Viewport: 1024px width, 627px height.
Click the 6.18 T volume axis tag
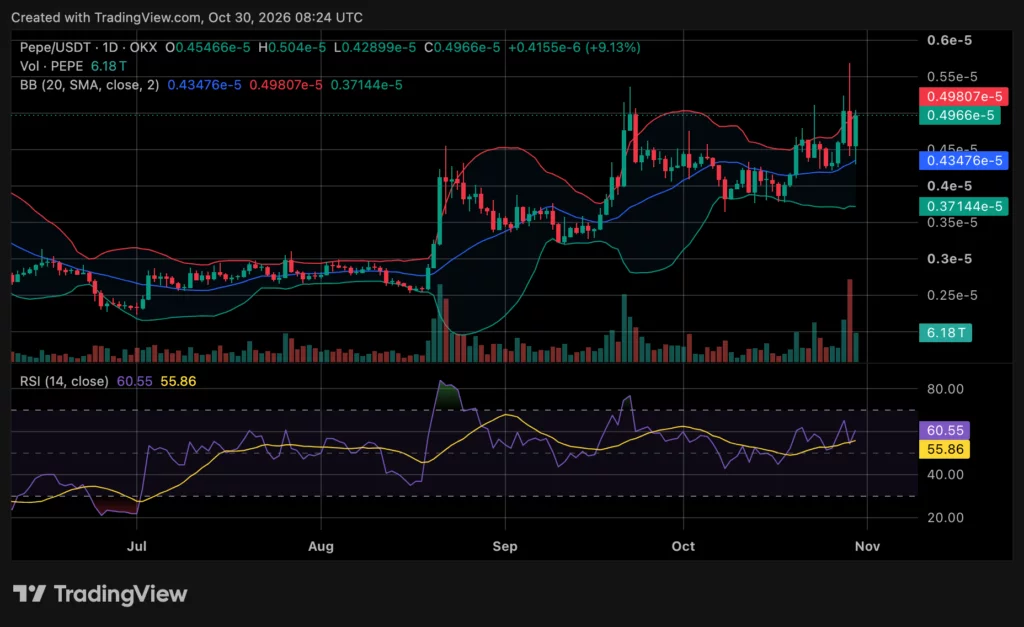click(x=945, y=333)
